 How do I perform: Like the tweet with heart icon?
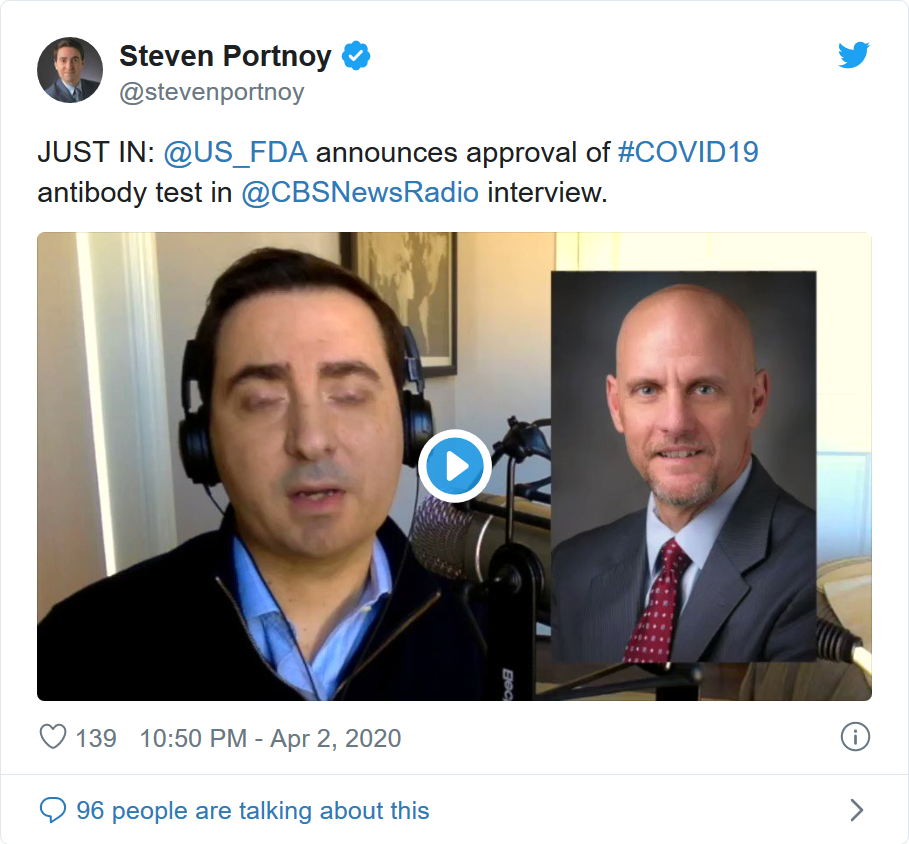click(x=53, y=737)
